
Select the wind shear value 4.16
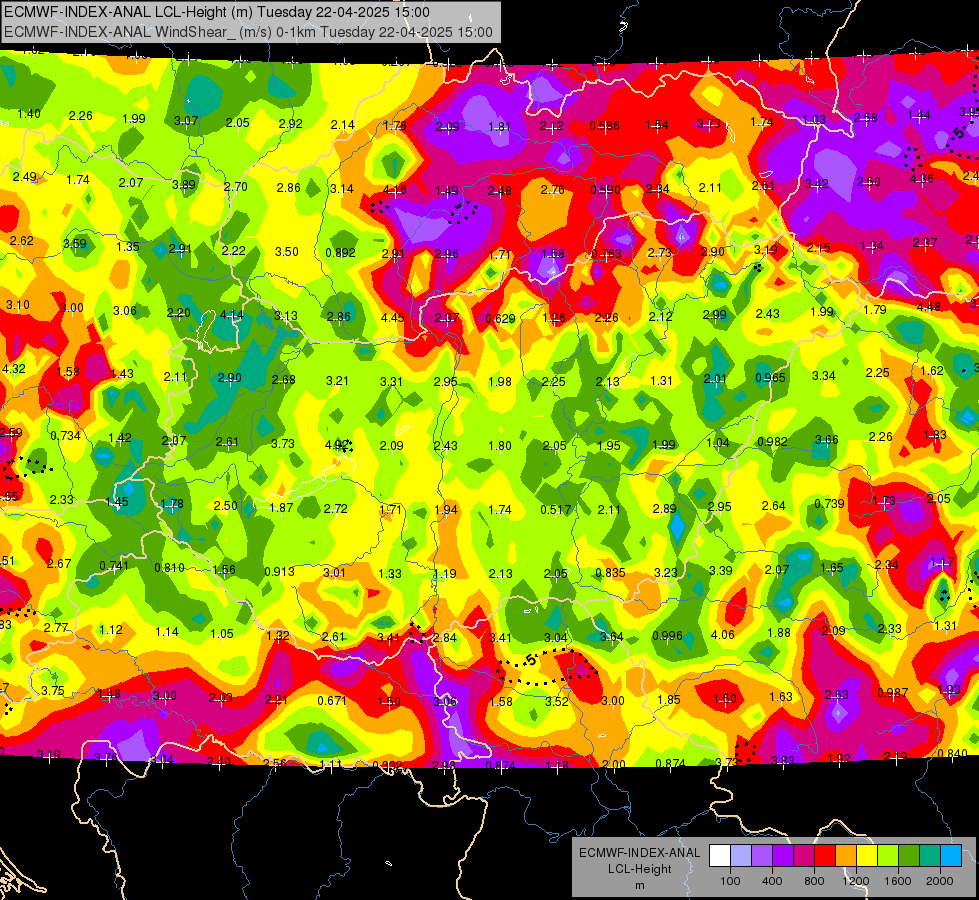395,189
